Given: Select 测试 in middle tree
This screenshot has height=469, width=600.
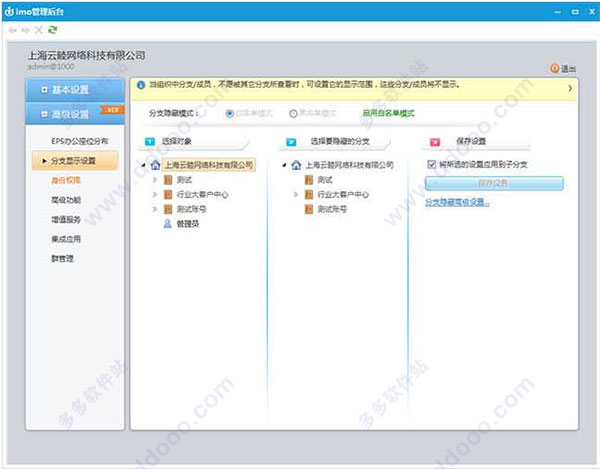Looking at the screenshot, I should tap(325, 180).
